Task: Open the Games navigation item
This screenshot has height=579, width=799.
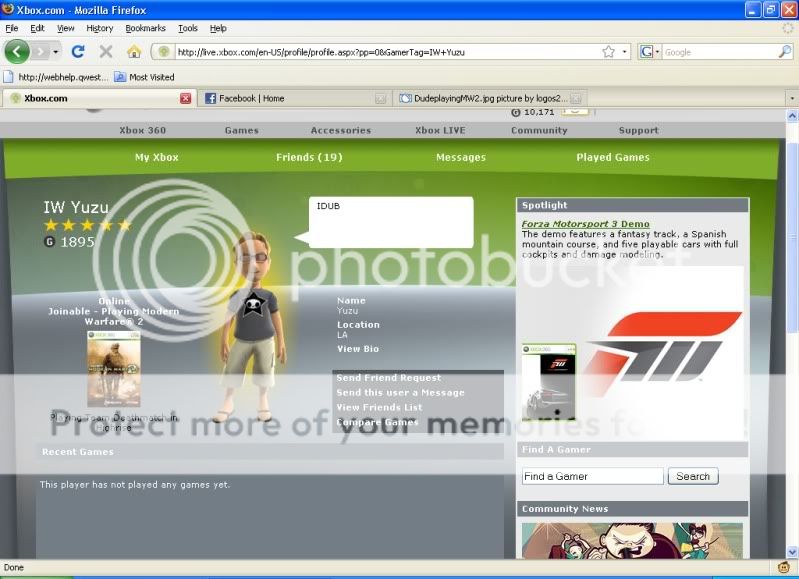Action: pos(242,130)
